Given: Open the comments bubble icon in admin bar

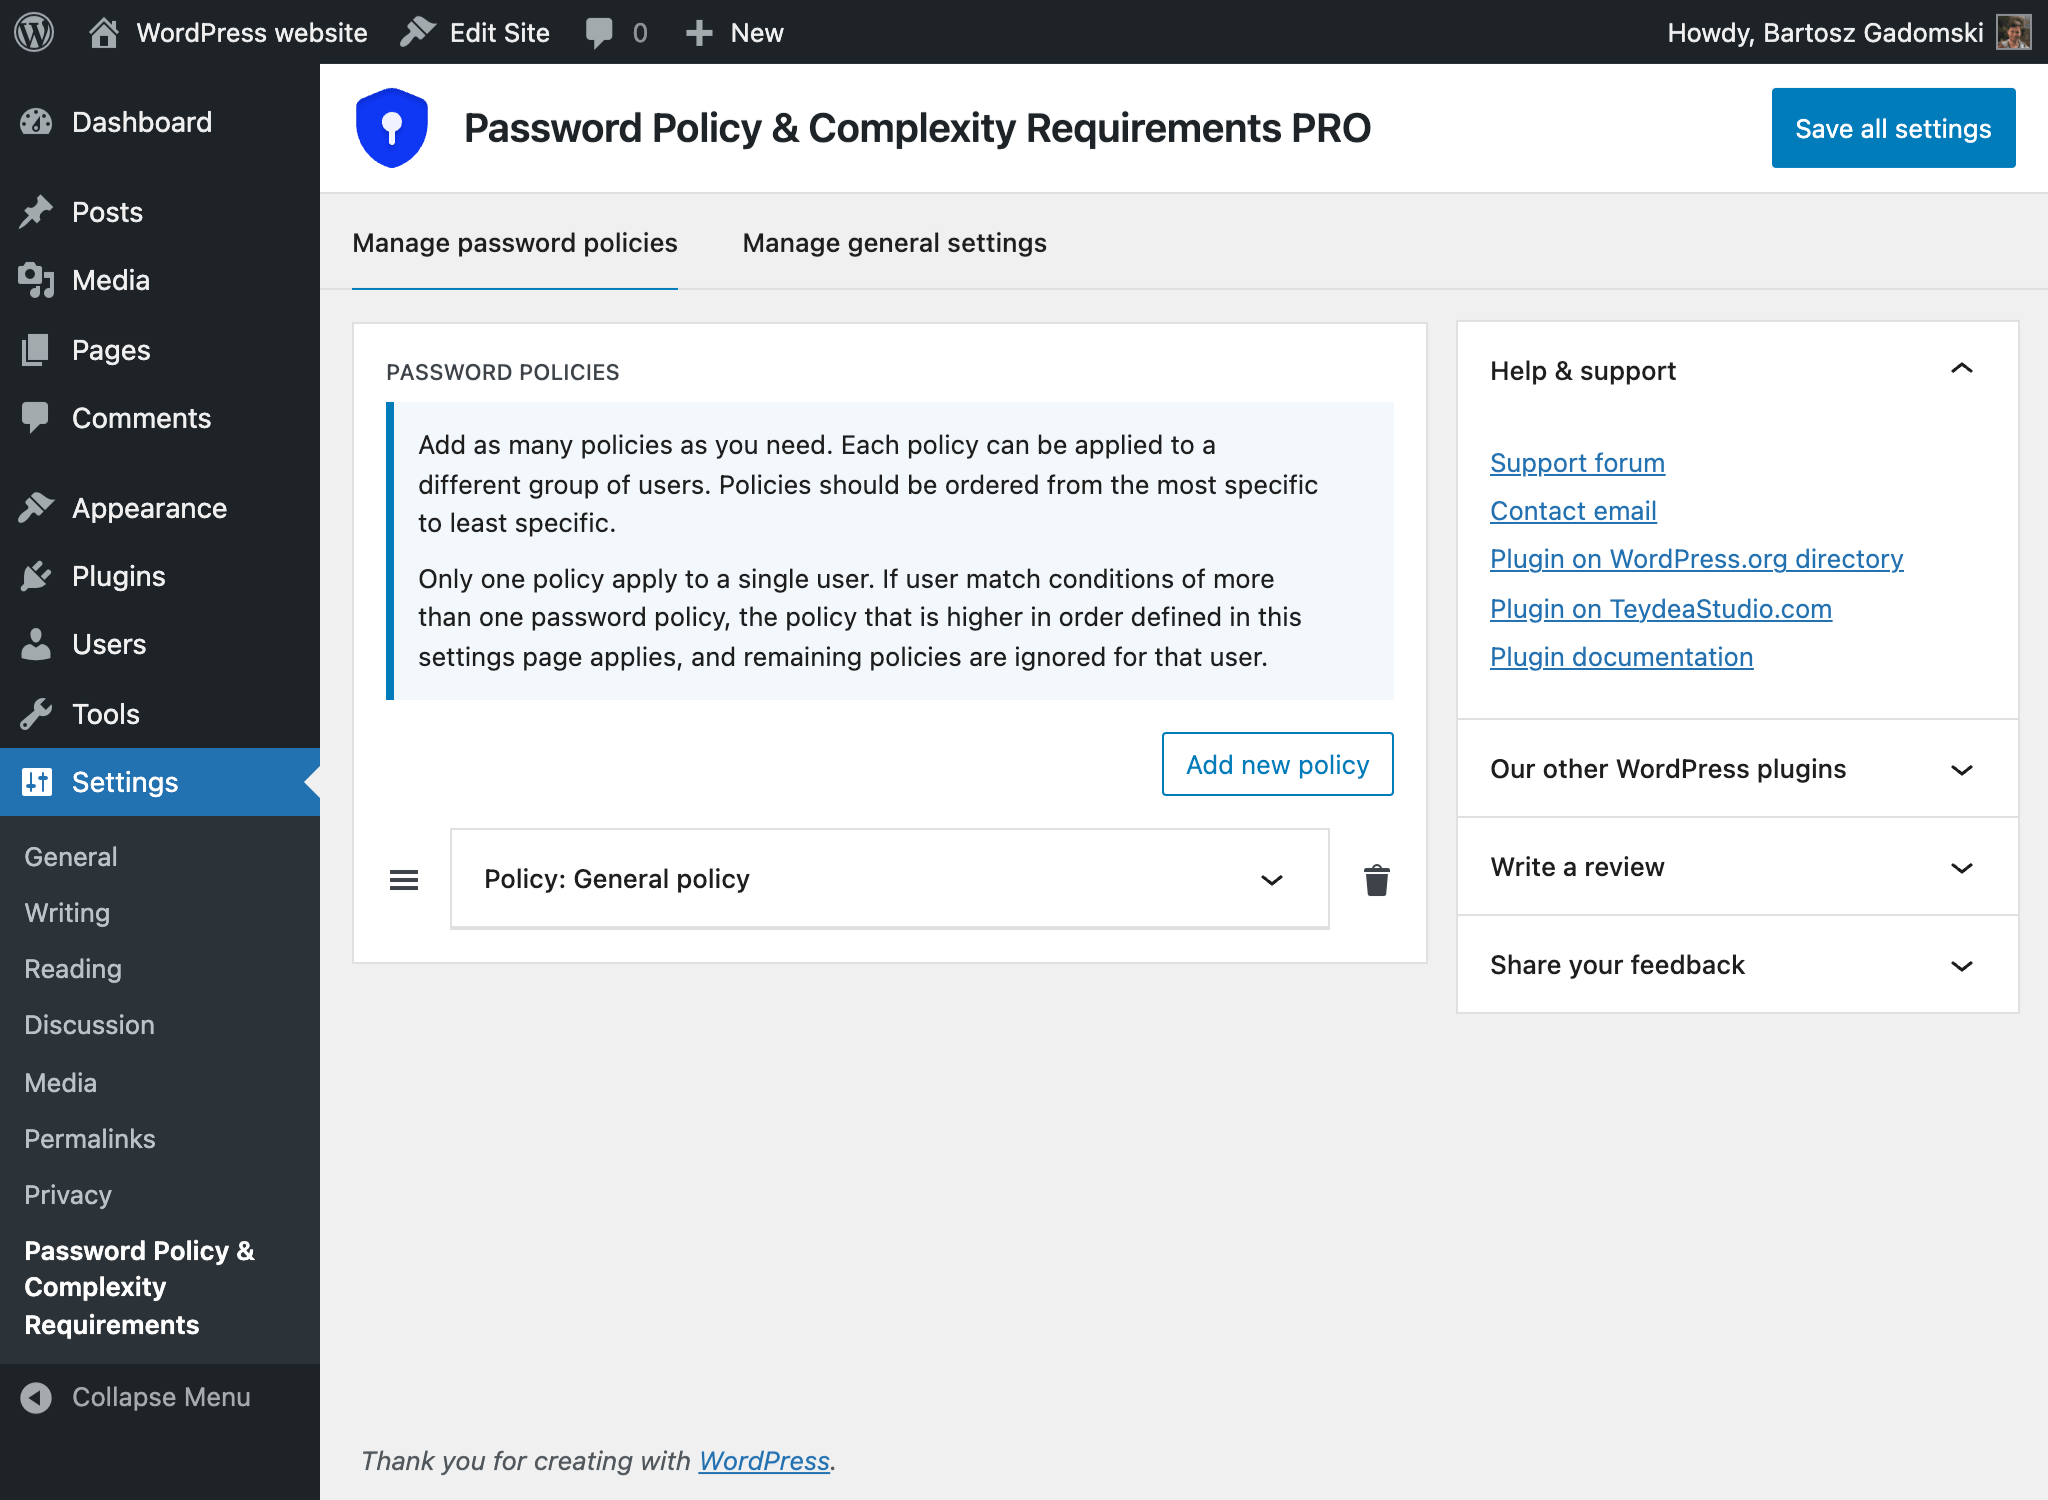Looking at the screenshot, I should pos(599,33).
